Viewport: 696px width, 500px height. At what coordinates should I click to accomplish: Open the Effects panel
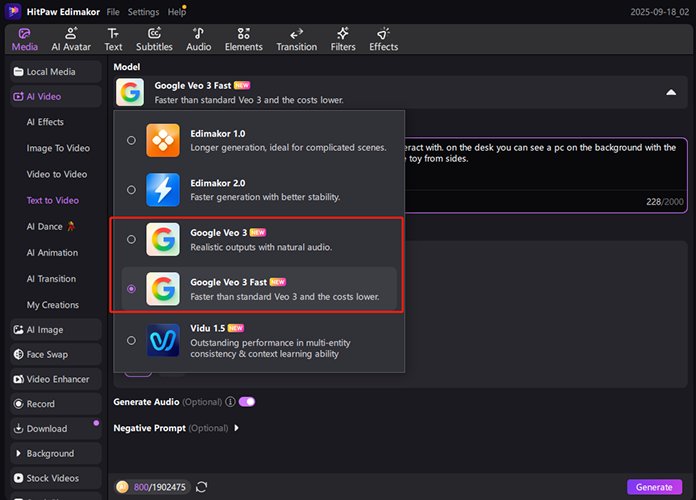(383, 39)
